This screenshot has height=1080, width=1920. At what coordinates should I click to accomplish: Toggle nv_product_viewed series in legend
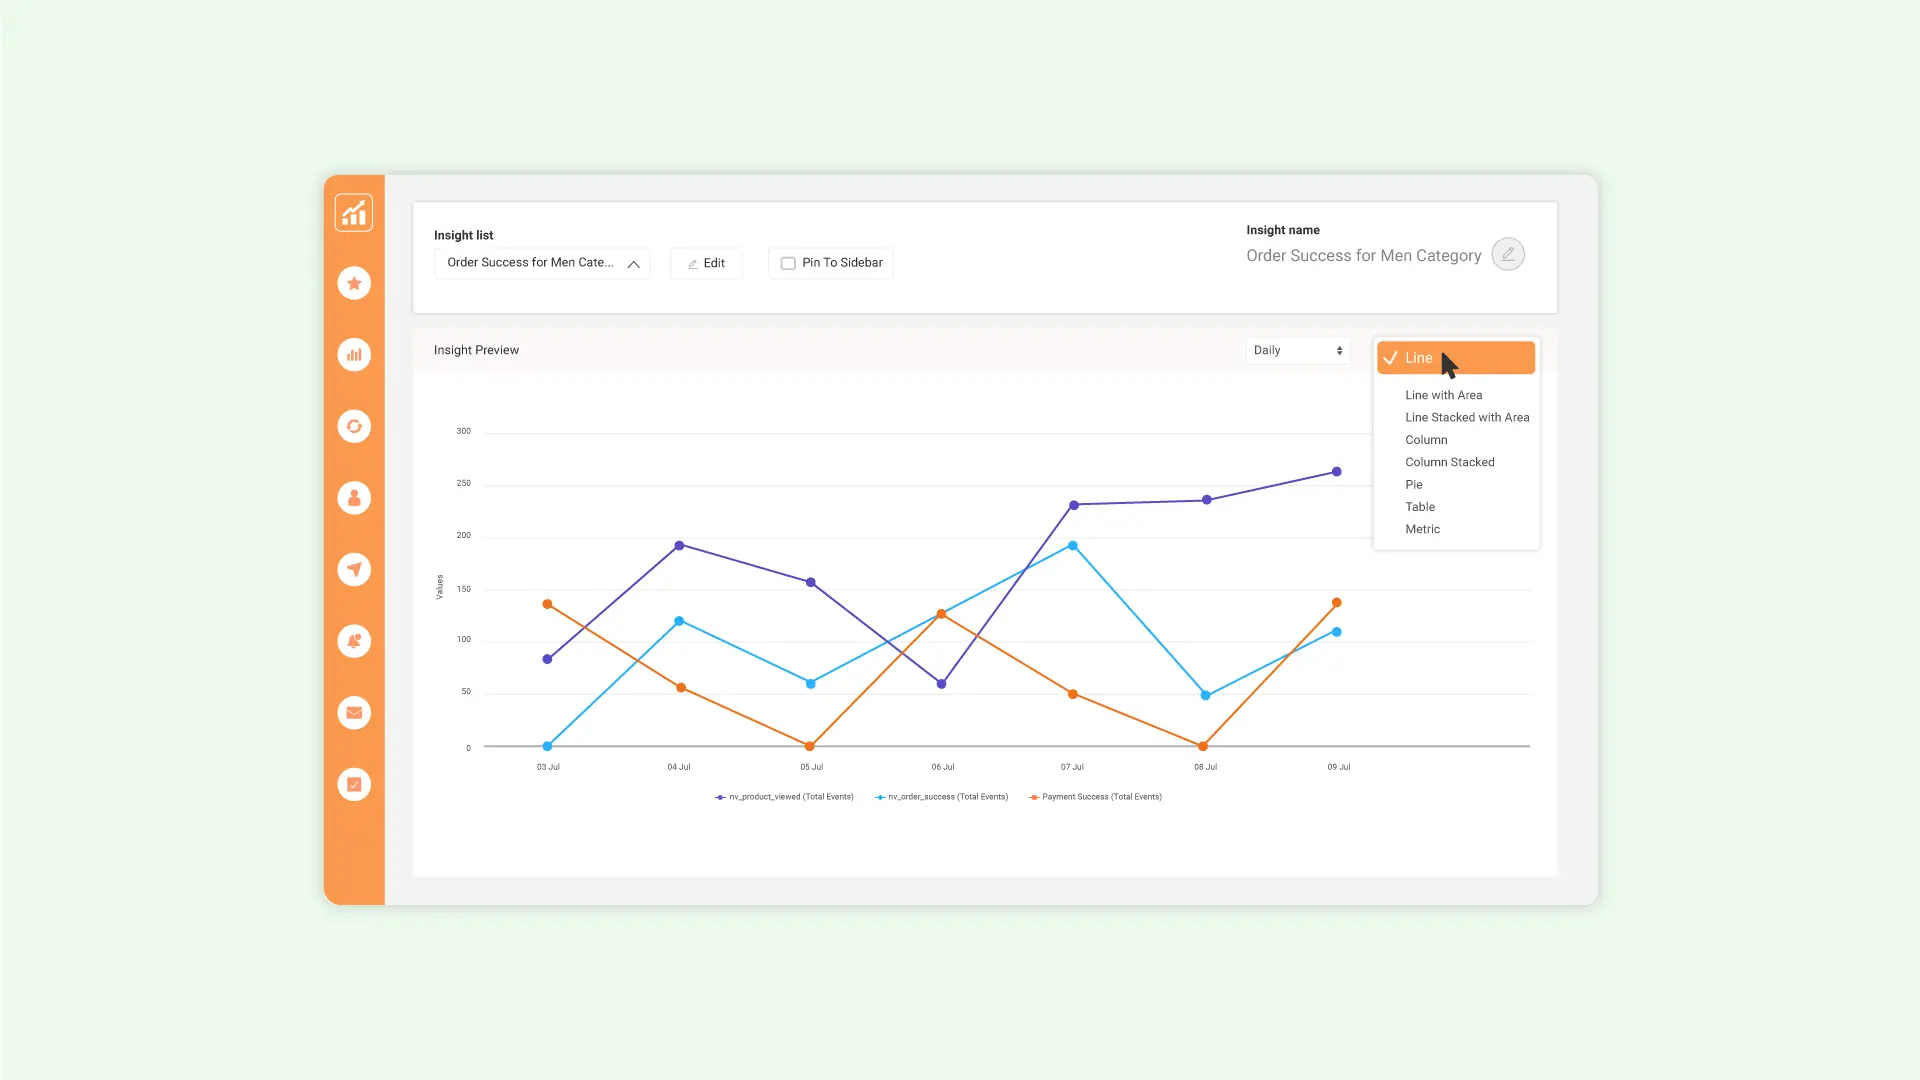[x=785, y=797]
